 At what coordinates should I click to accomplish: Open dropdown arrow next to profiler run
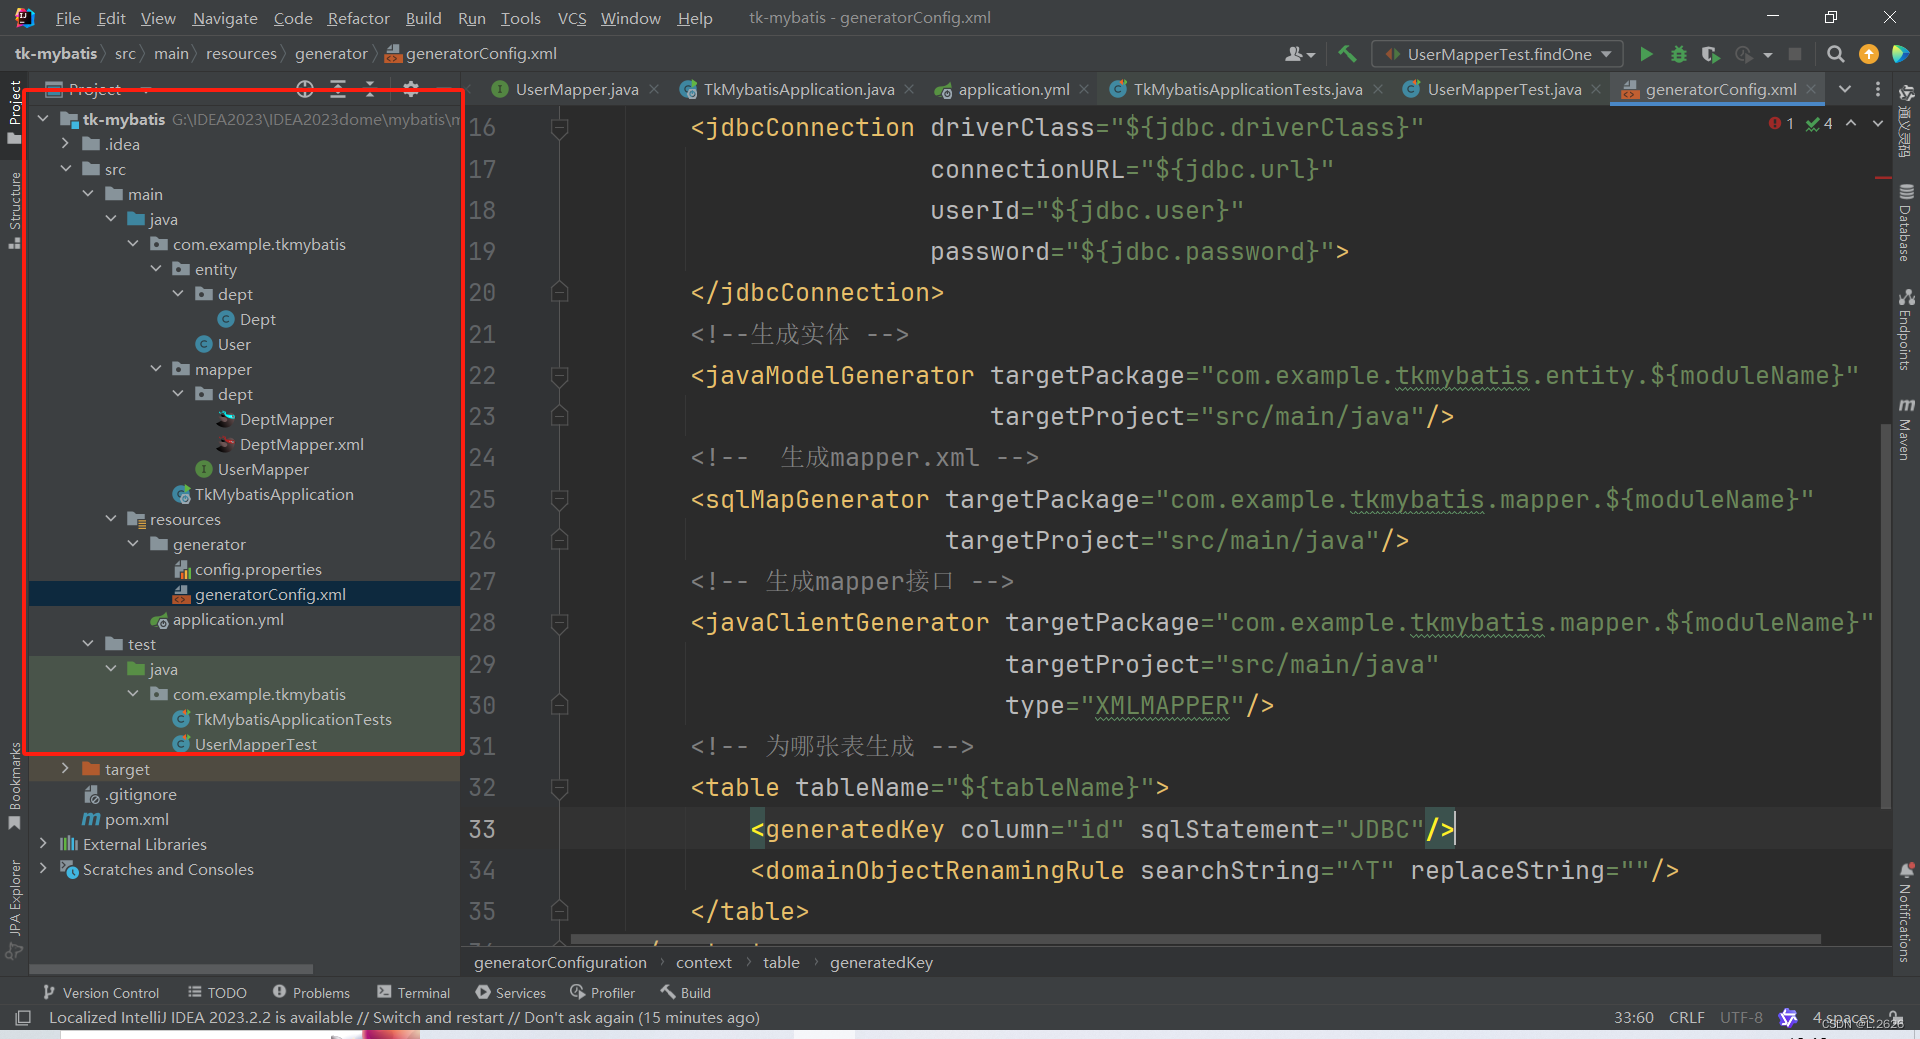tap(1768, 54)
